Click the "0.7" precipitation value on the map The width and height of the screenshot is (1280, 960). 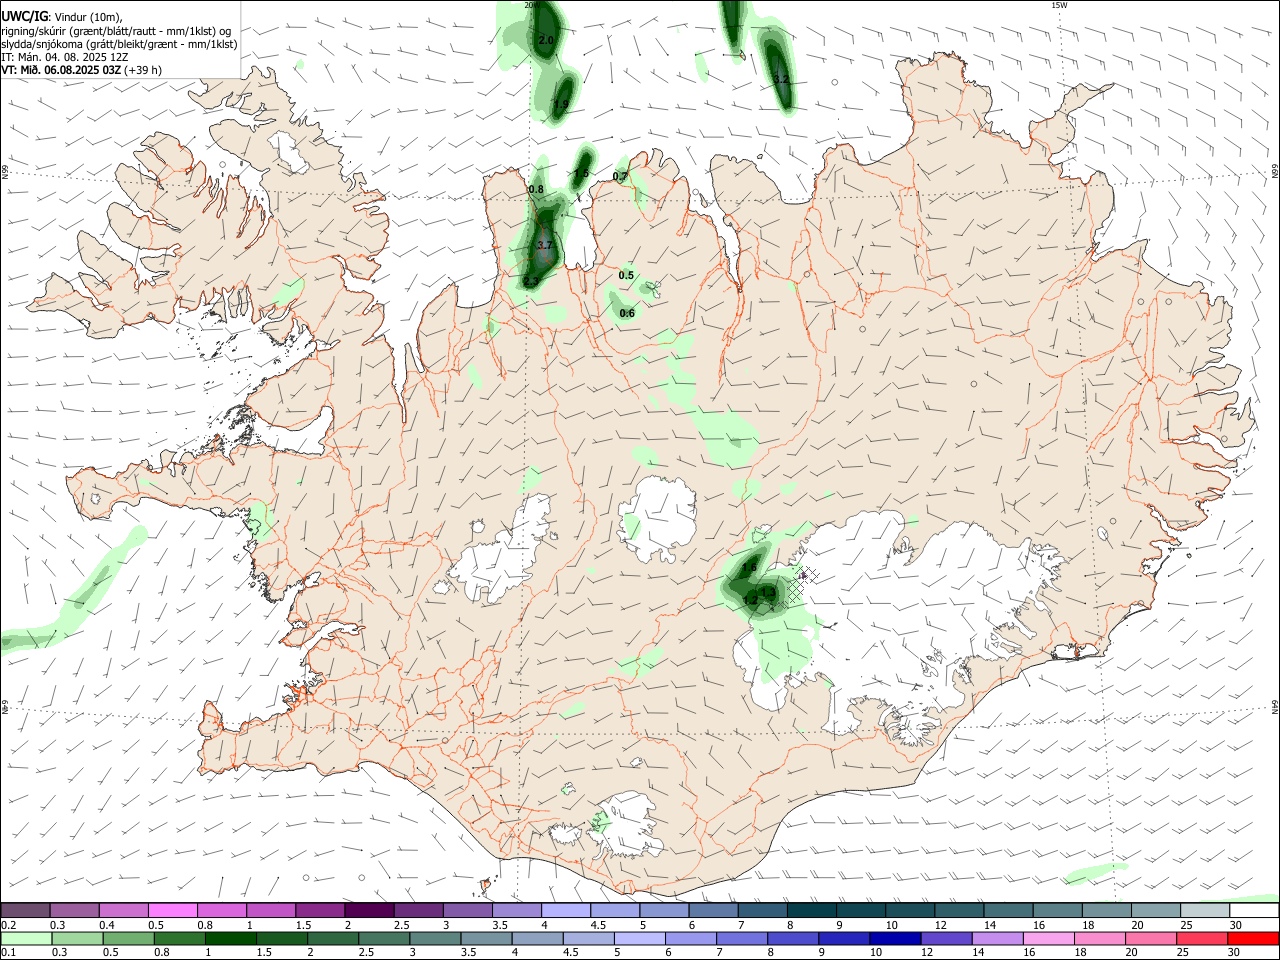pos(620,177)
